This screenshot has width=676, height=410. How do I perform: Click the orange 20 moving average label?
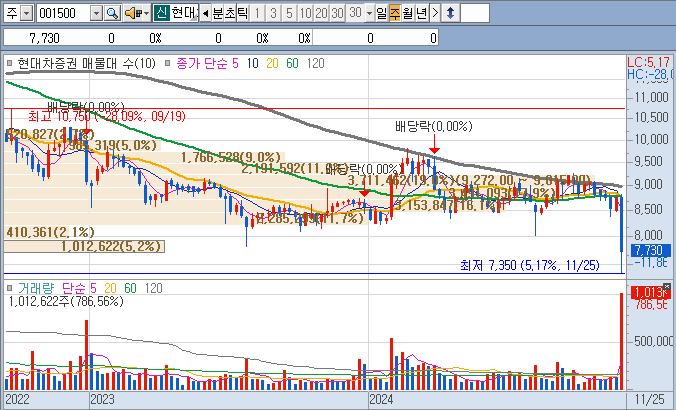click(272, 64)
